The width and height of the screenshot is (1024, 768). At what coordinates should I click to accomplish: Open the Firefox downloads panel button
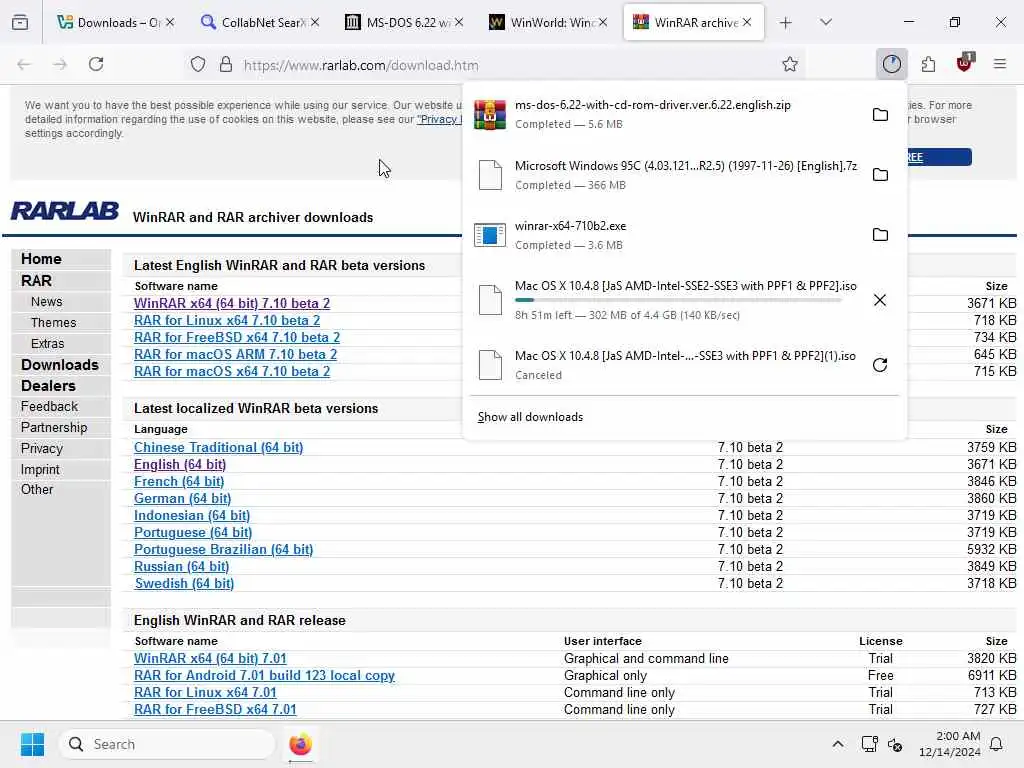pyautogui.click(x=891, y=64)
